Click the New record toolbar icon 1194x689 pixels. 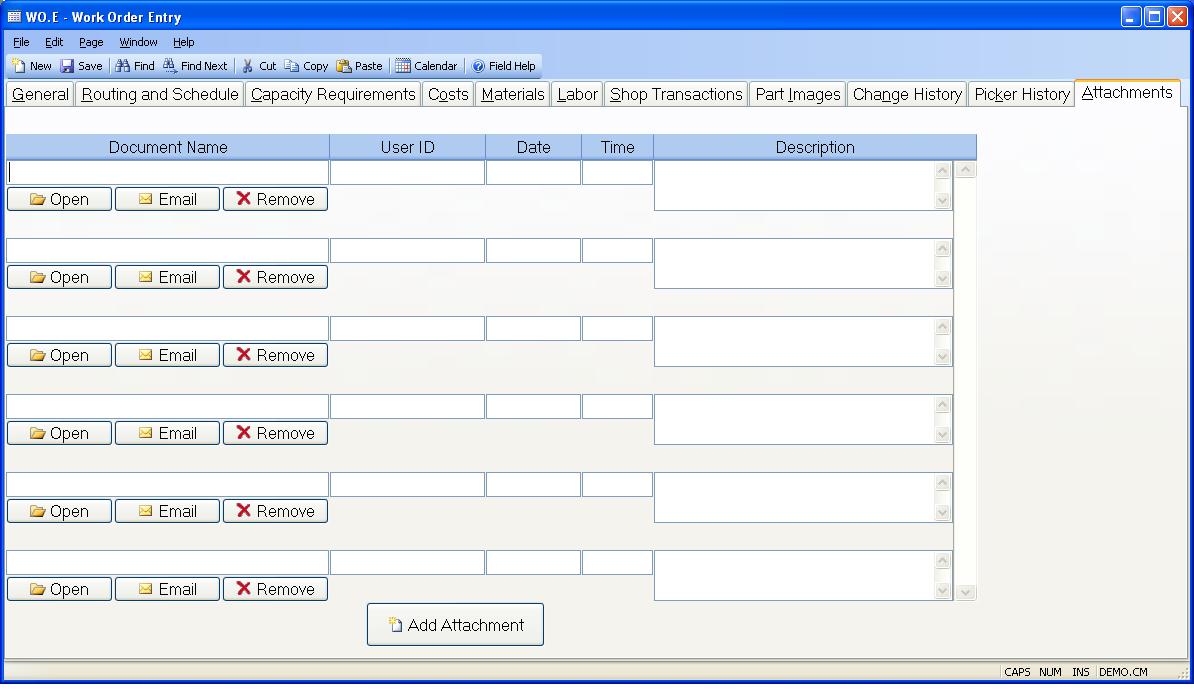tap(20, 66)
